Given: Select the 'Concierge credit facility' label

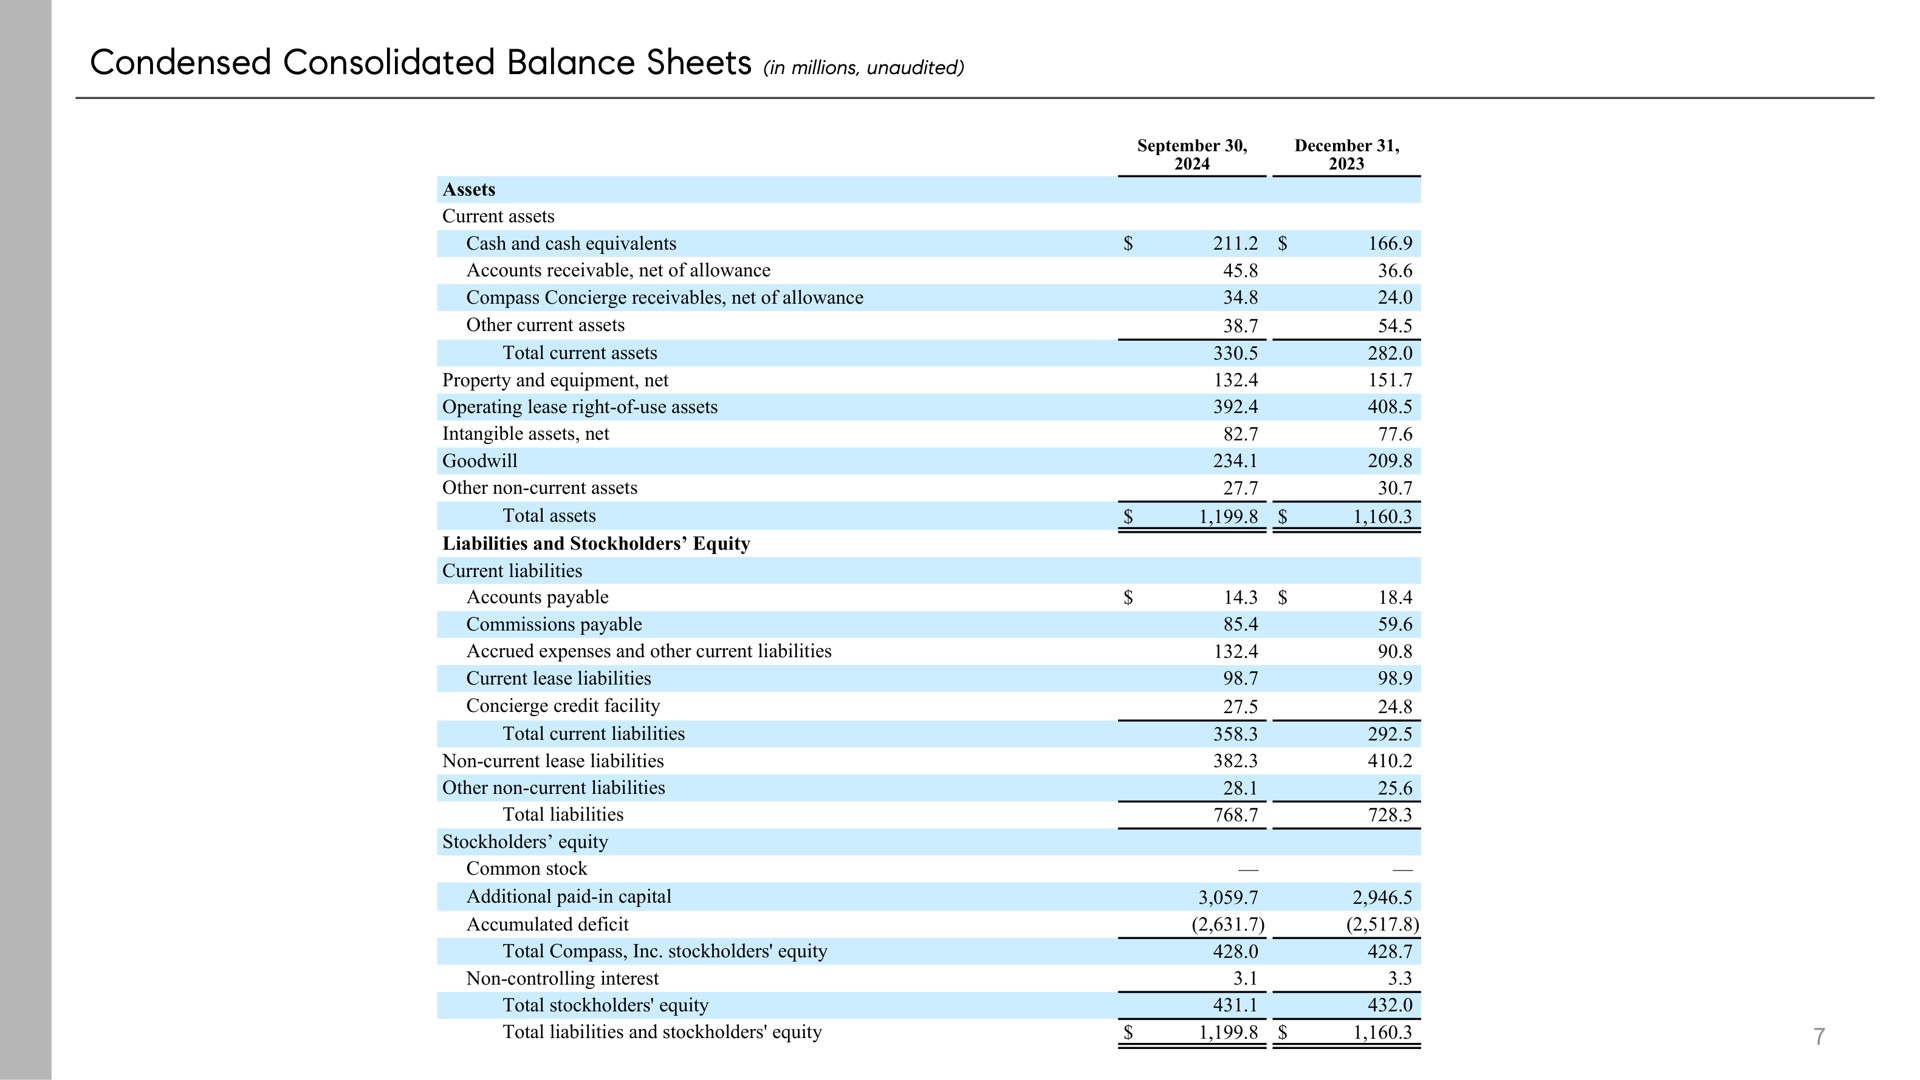Looking at the screenshot, I should (563, 706).
